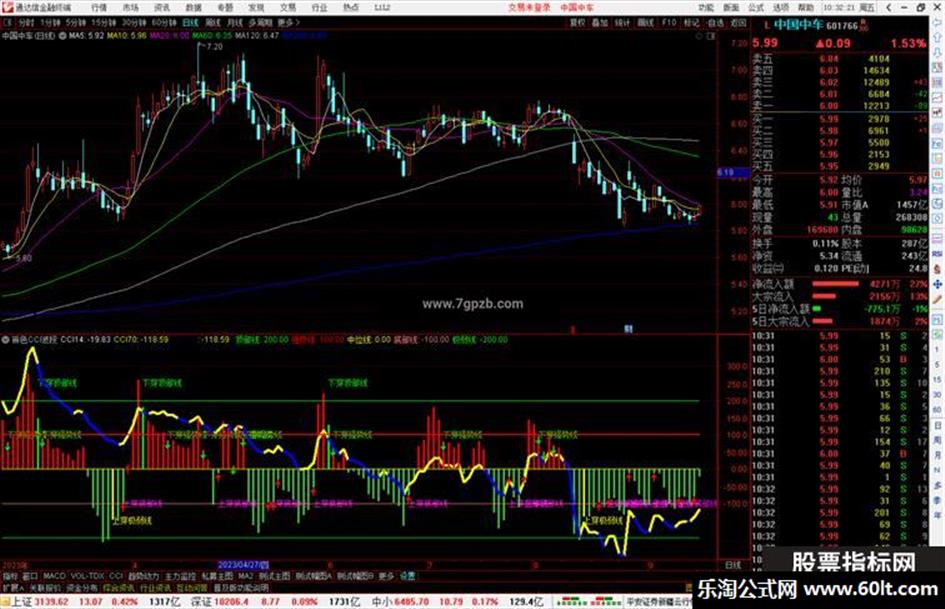Click the 统计 toolbar button
This screenshot has width=945, height=609.
click(622, 23)
